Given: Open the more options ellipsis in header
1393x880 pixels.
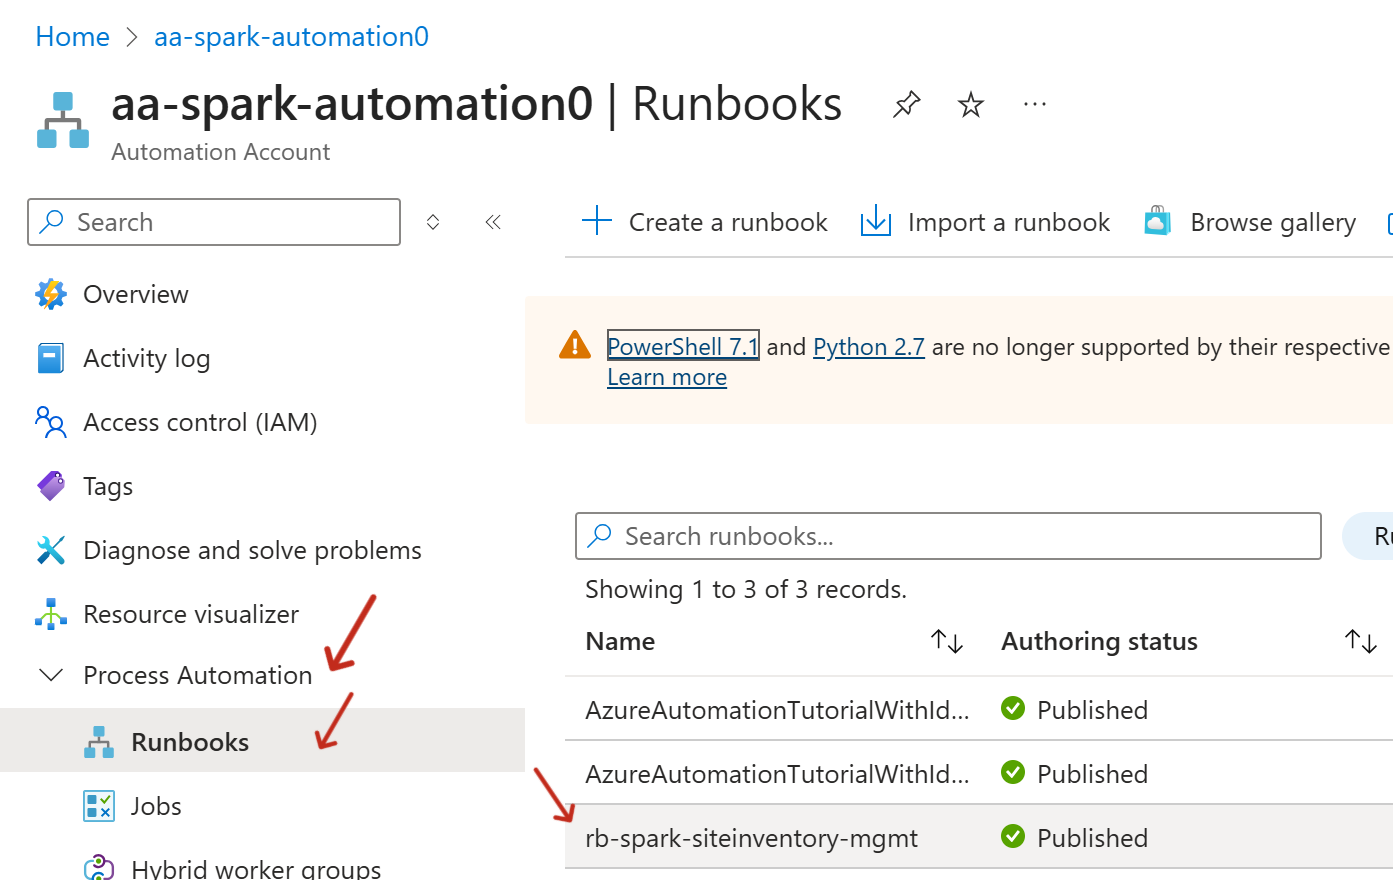Looking at the screenshot, I should tap(1035, 104).
